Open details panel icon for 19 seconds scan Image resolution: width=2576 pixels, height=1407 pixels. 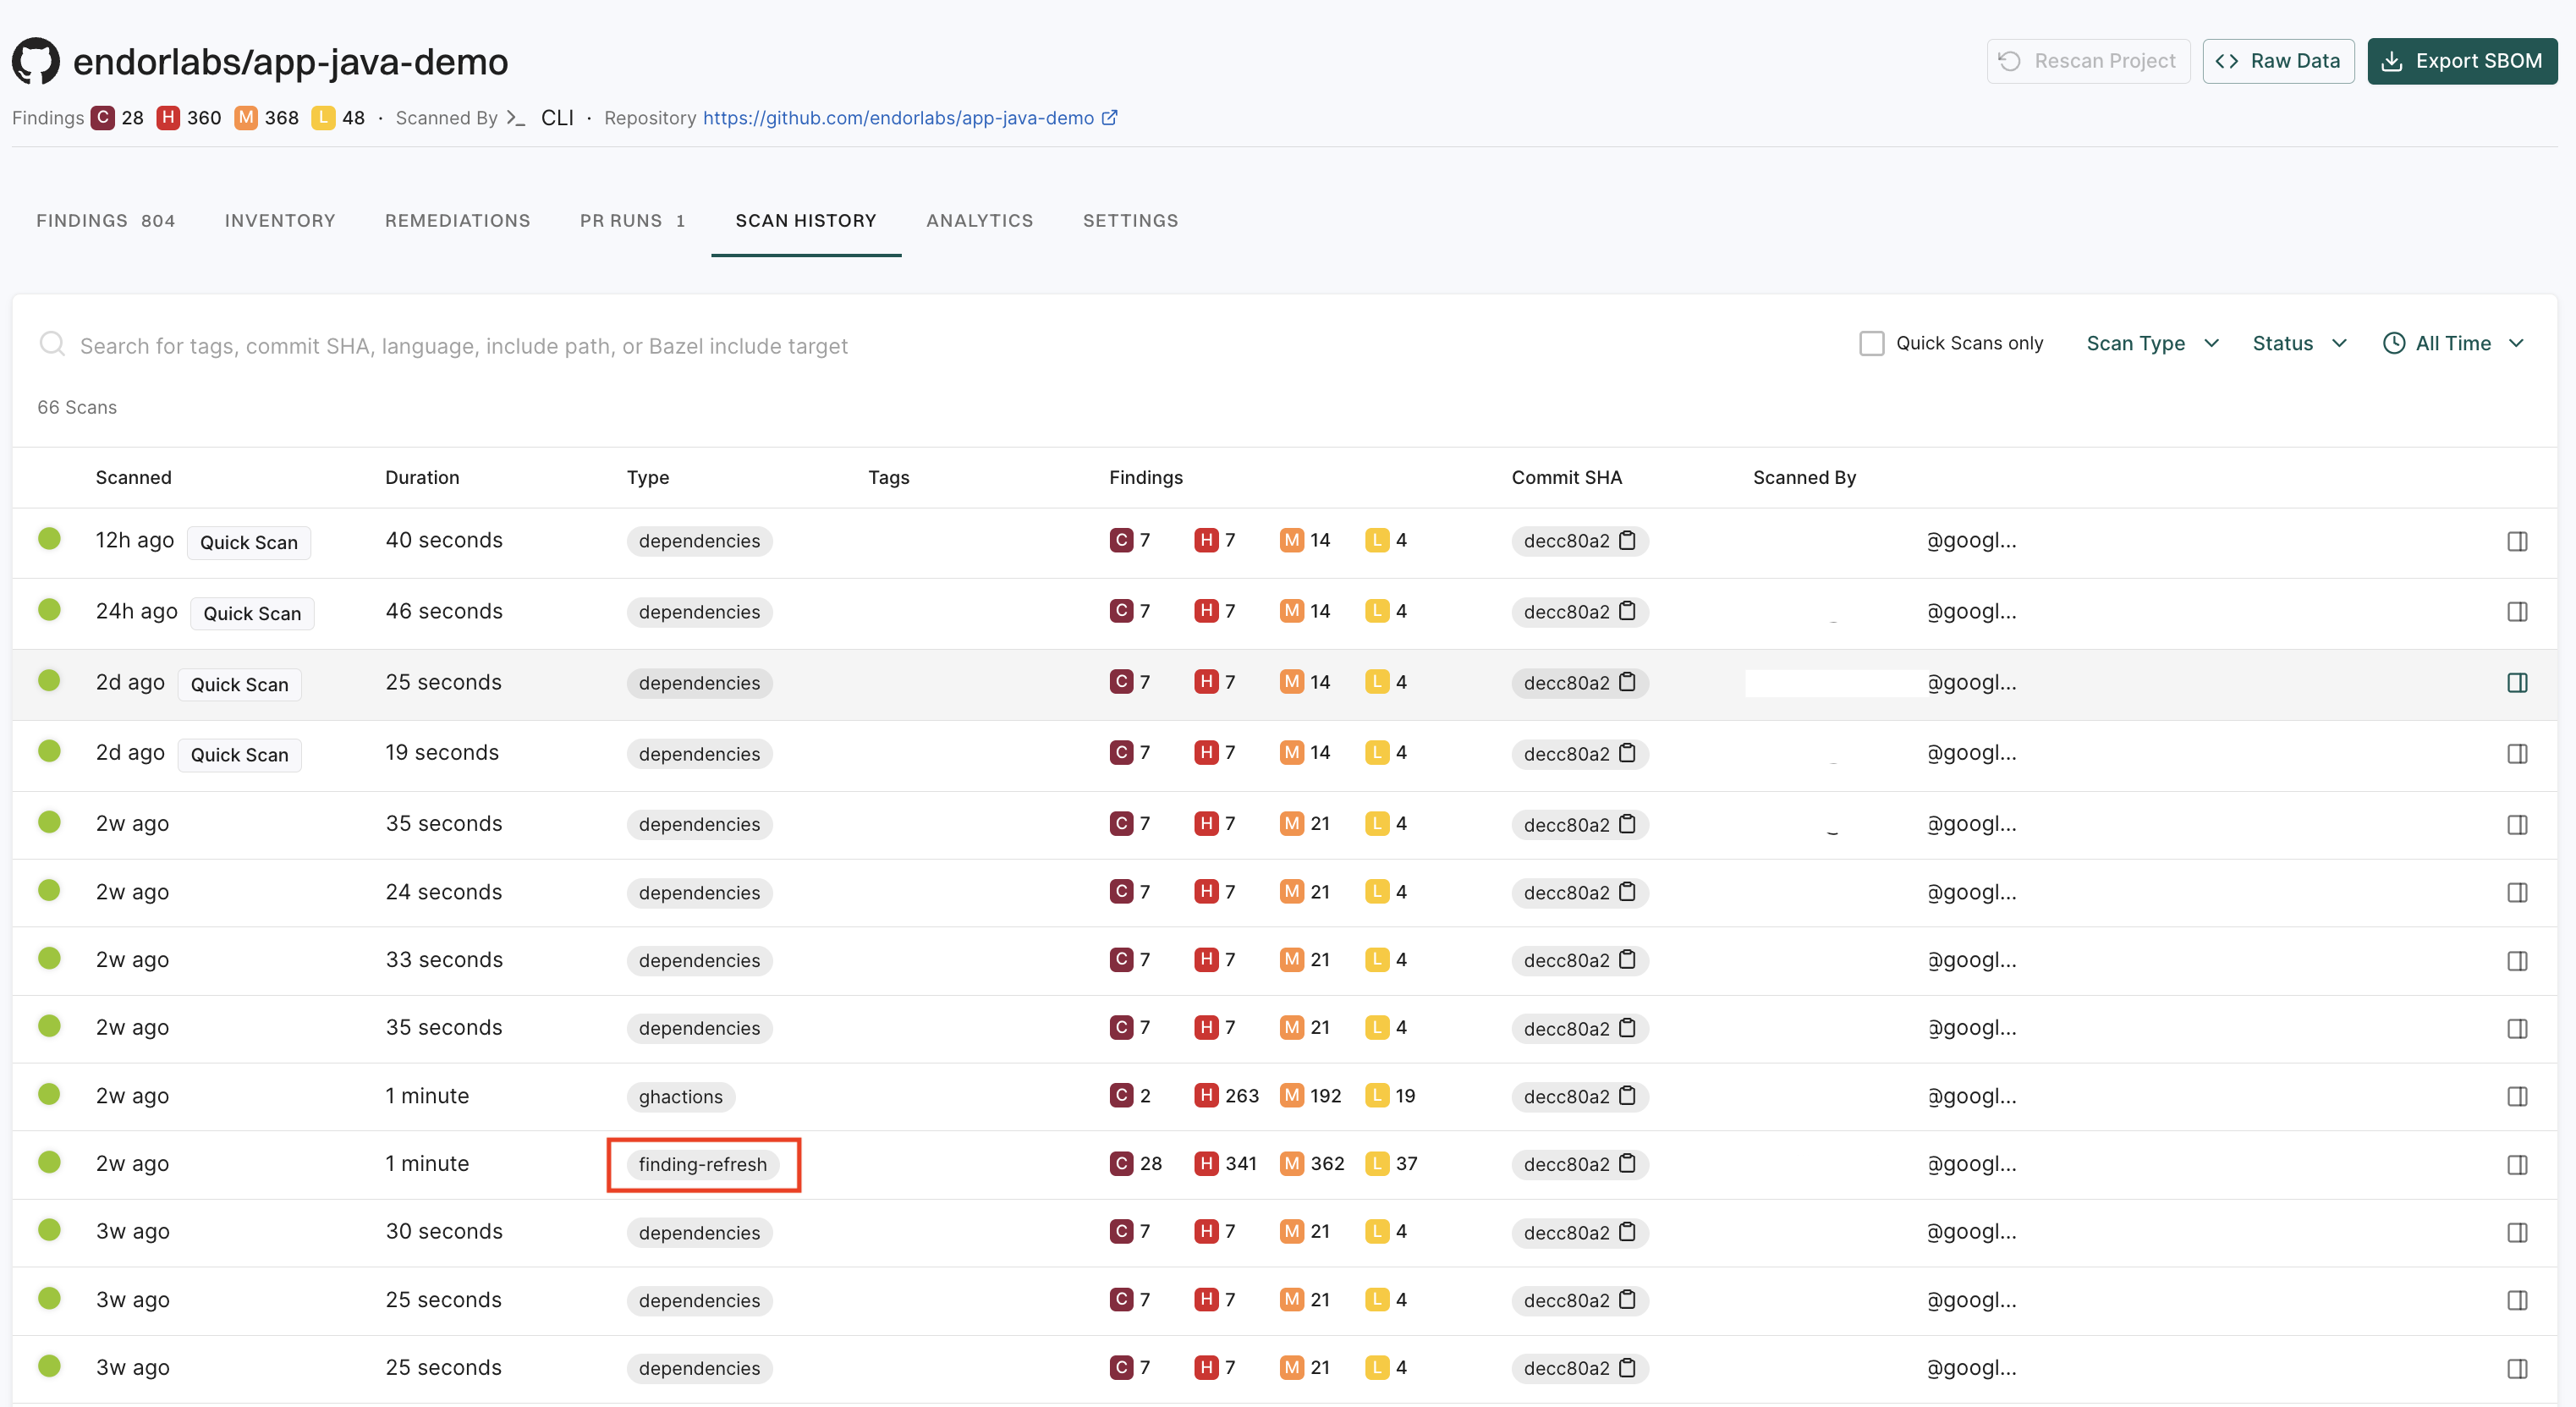point(2517,754)
